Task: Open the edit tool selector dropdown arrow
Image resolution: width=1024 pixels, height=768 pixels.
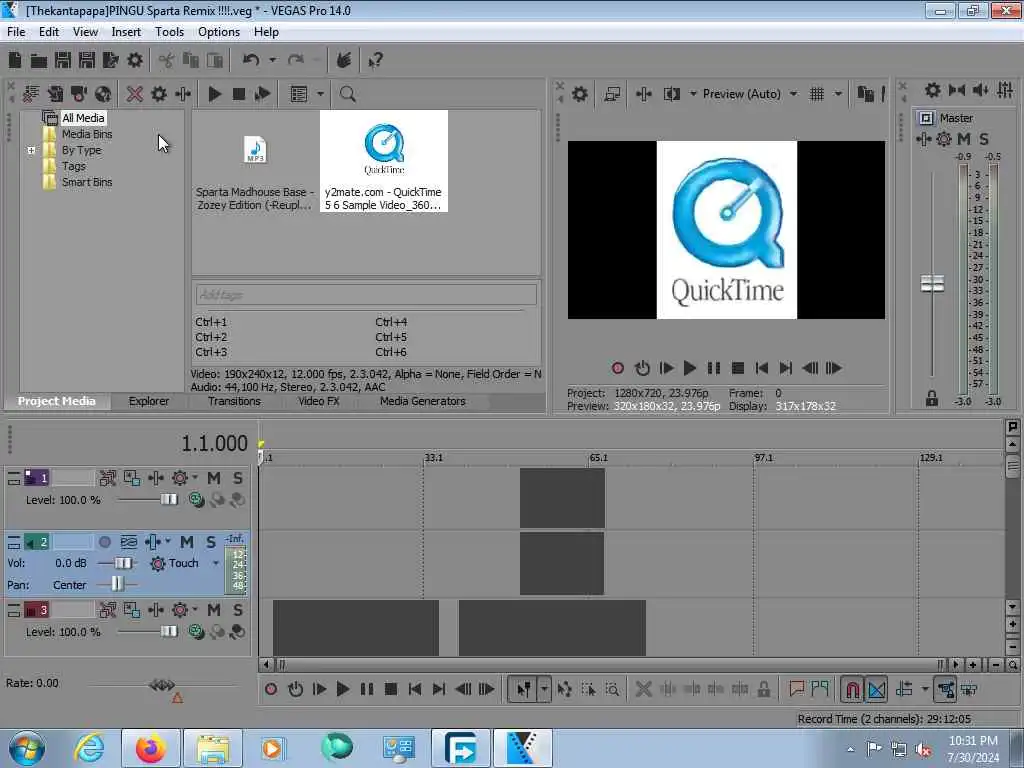Action: click(x=544, y=689)
